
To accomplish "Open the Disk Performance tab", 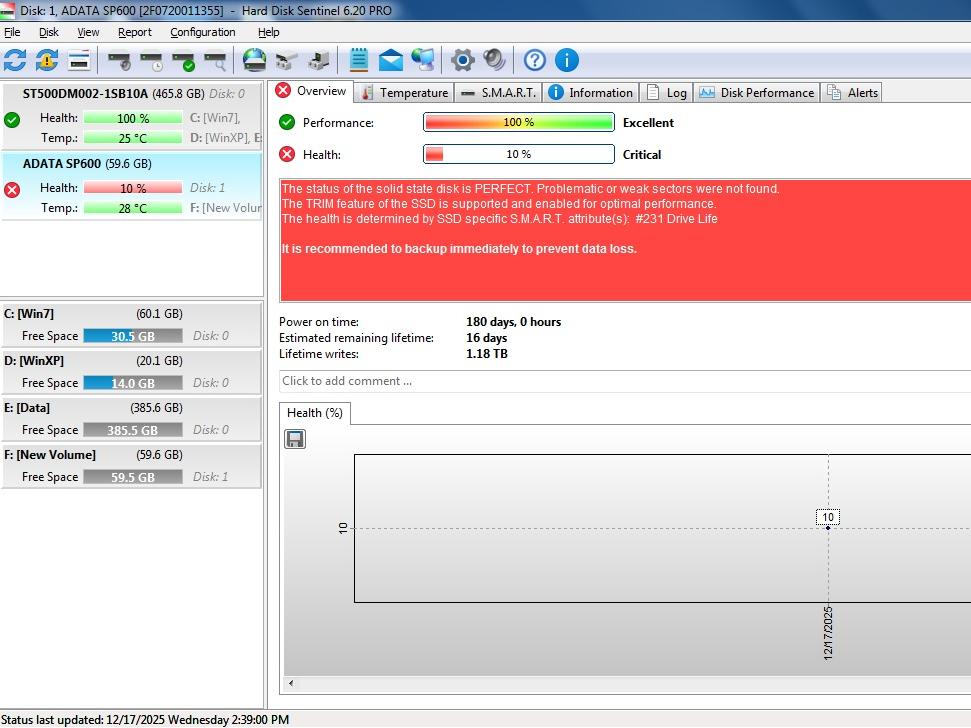I will (x=756, y=93).
